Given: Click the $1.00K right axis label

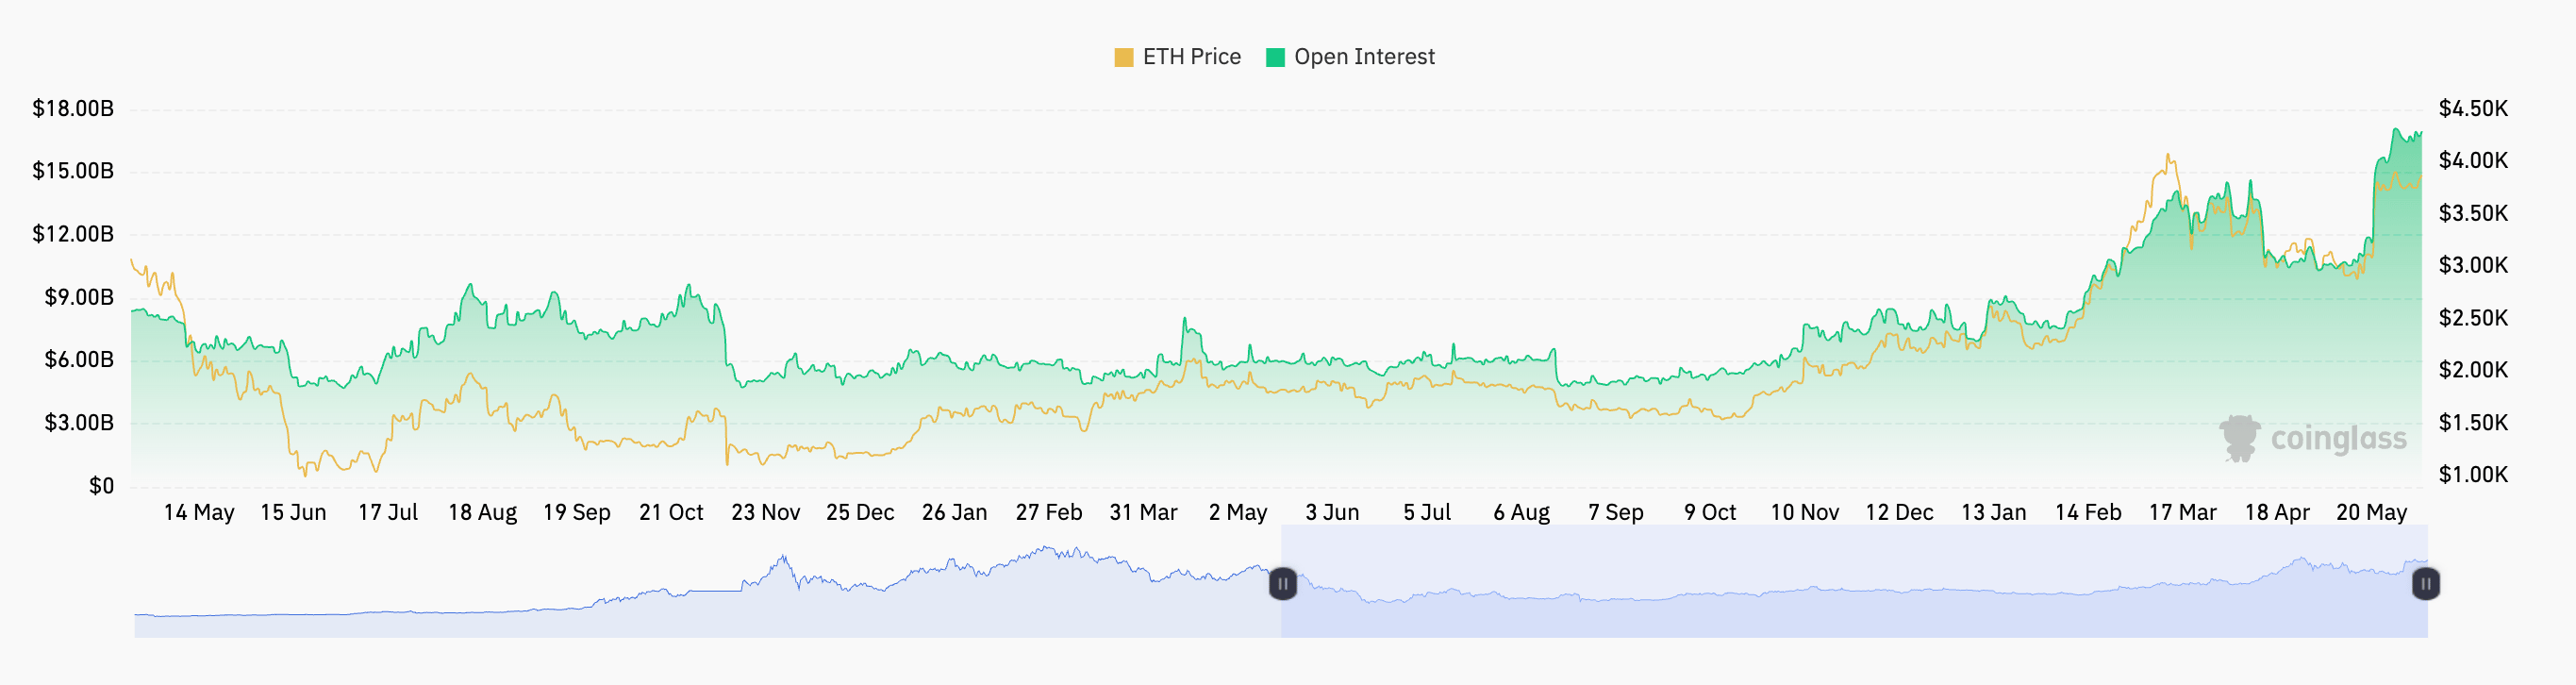Looking at the screenshot, I should (2473, 474).
